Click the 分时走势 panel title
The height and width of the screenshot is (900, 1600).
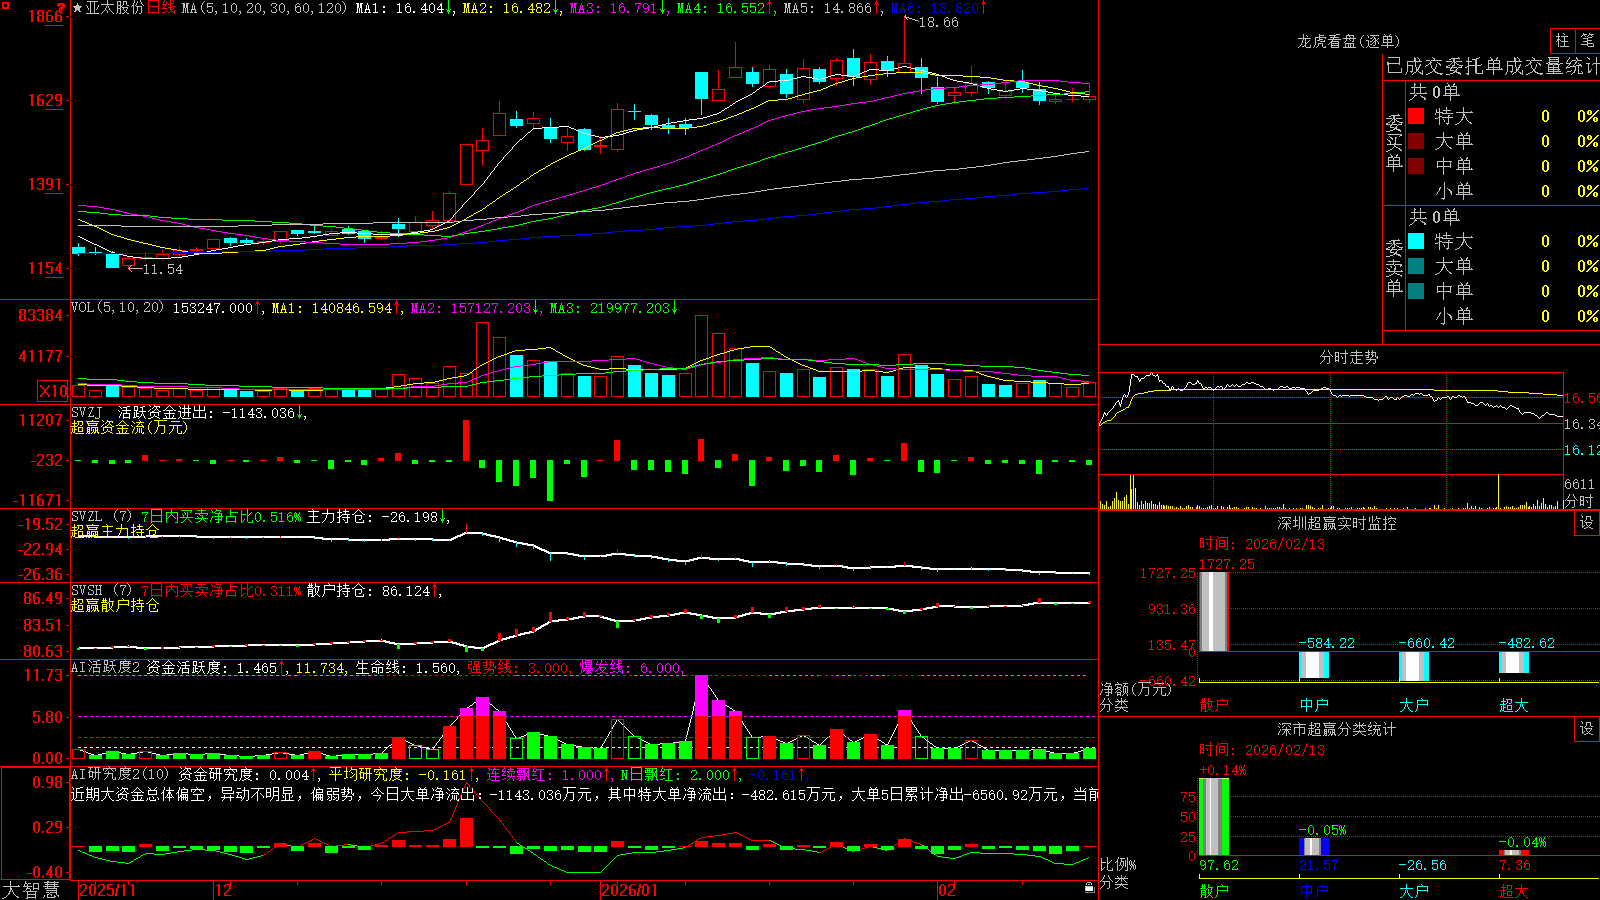click(1348, 357)
